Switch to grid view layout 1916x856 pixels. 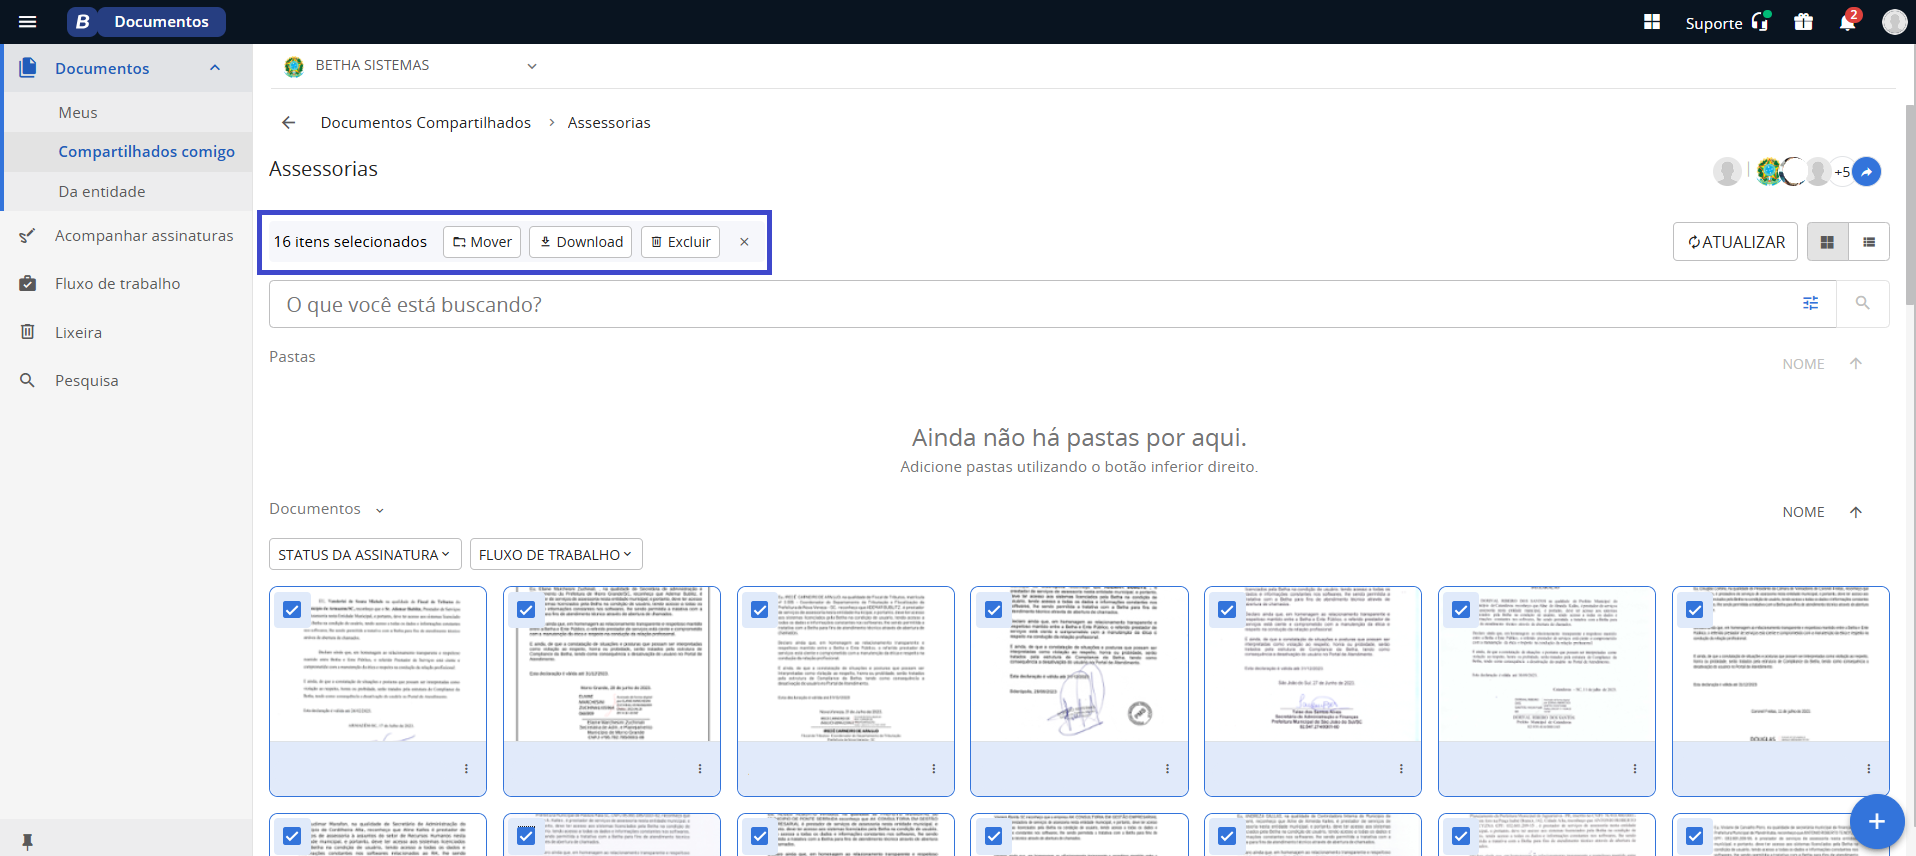point(1827,242)
